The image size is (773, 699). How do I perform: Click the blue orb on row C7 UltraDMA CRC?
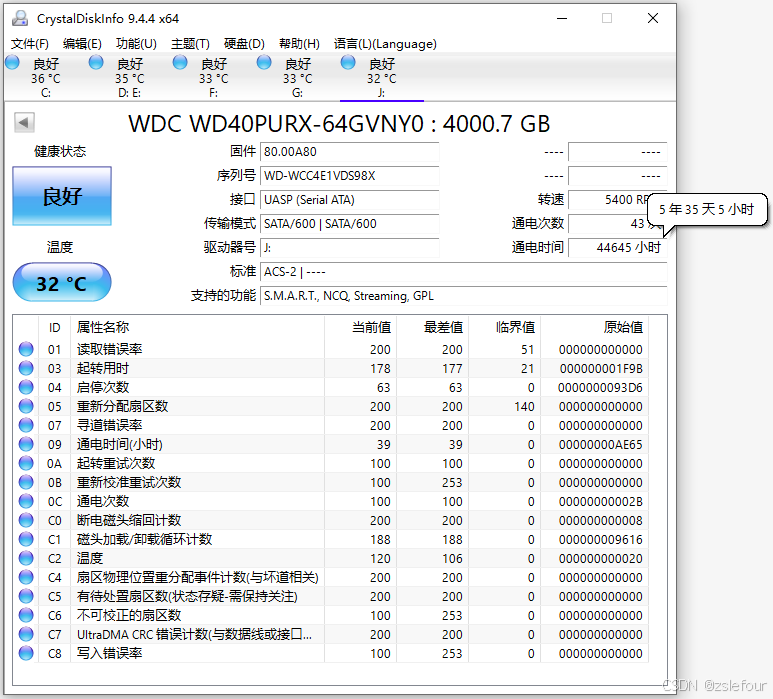pos(26,634)
